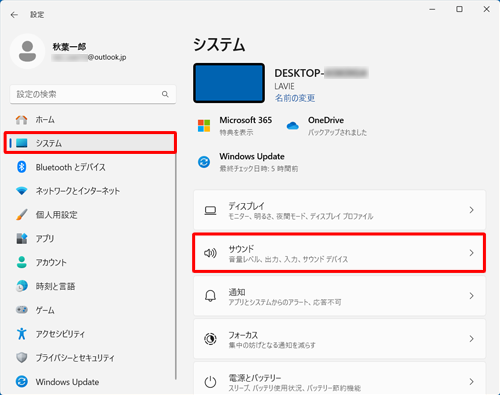Image resolution: width=500 pixels, height=395 pixels.
Task: Click the Windows Update heading in the main pane
Action: click(252, 156)
